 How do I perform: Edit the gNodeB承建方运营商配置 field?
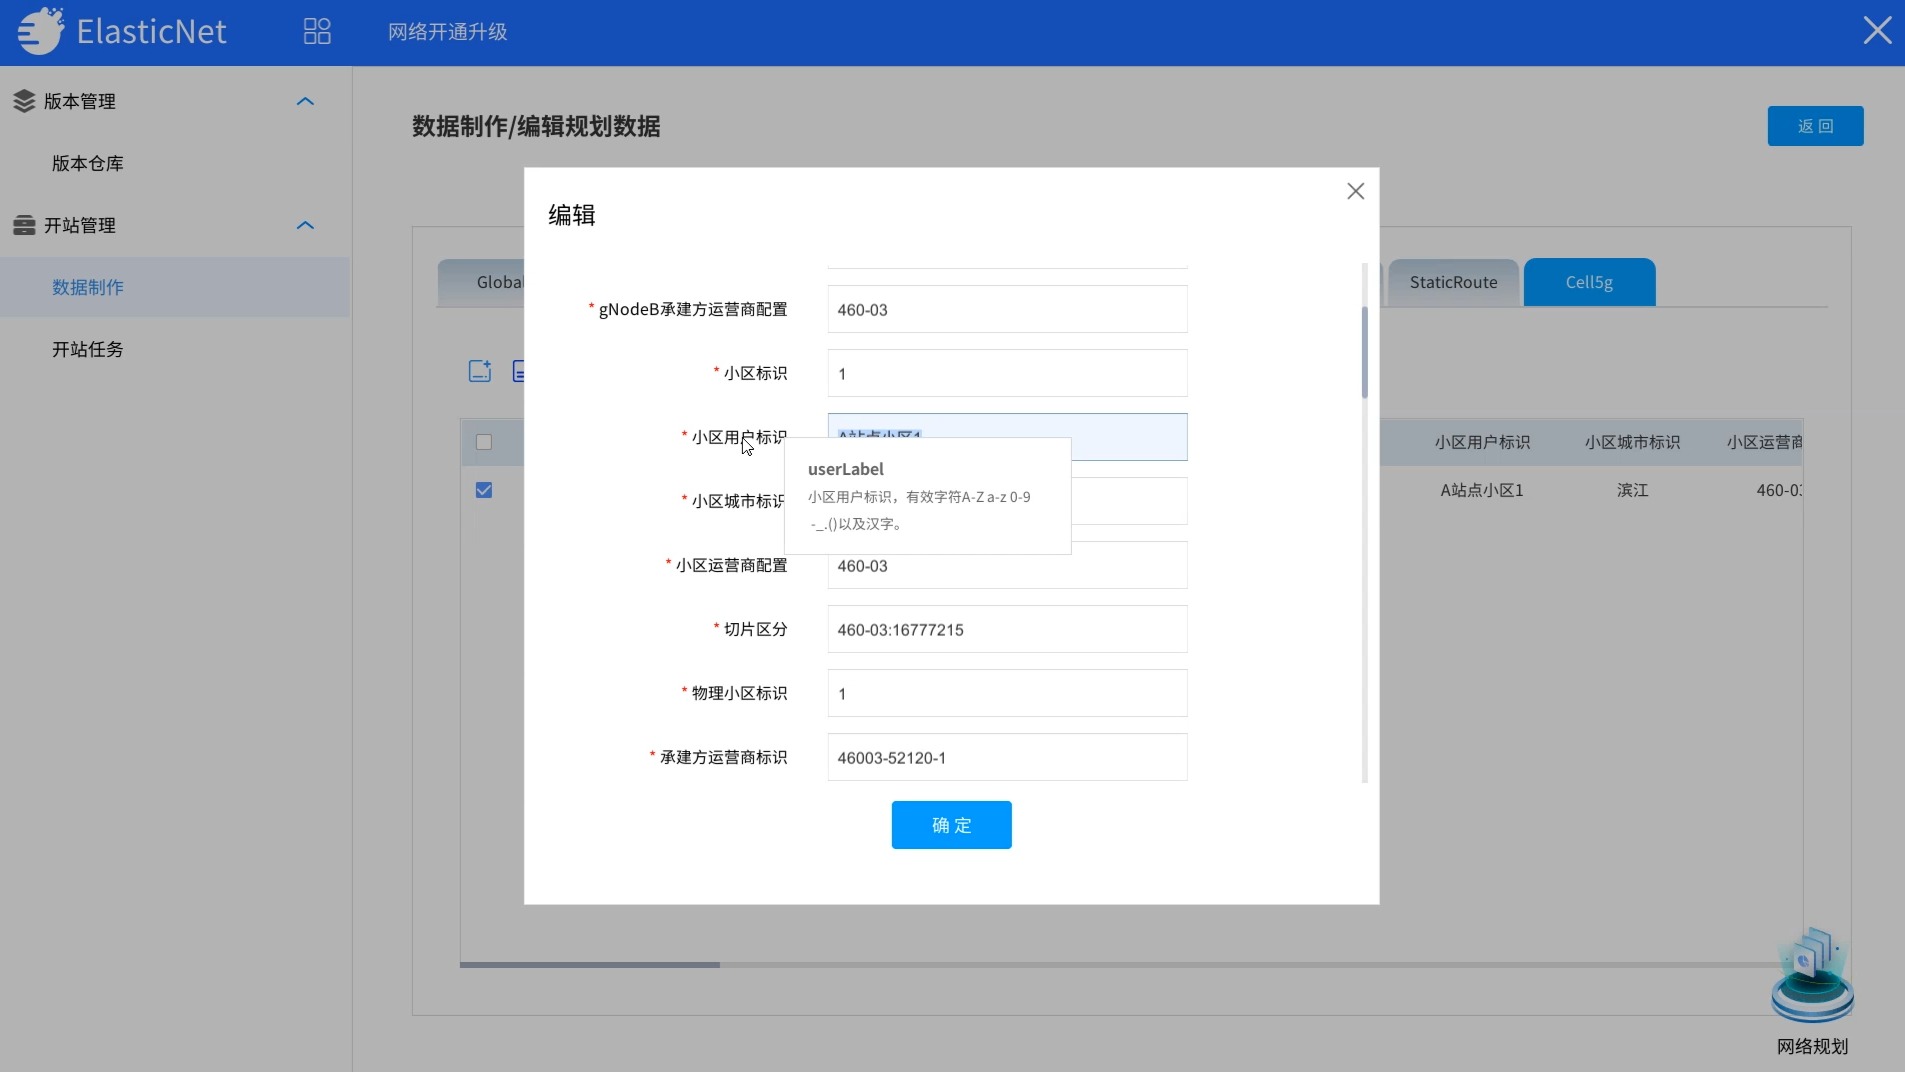point(1007,309)
